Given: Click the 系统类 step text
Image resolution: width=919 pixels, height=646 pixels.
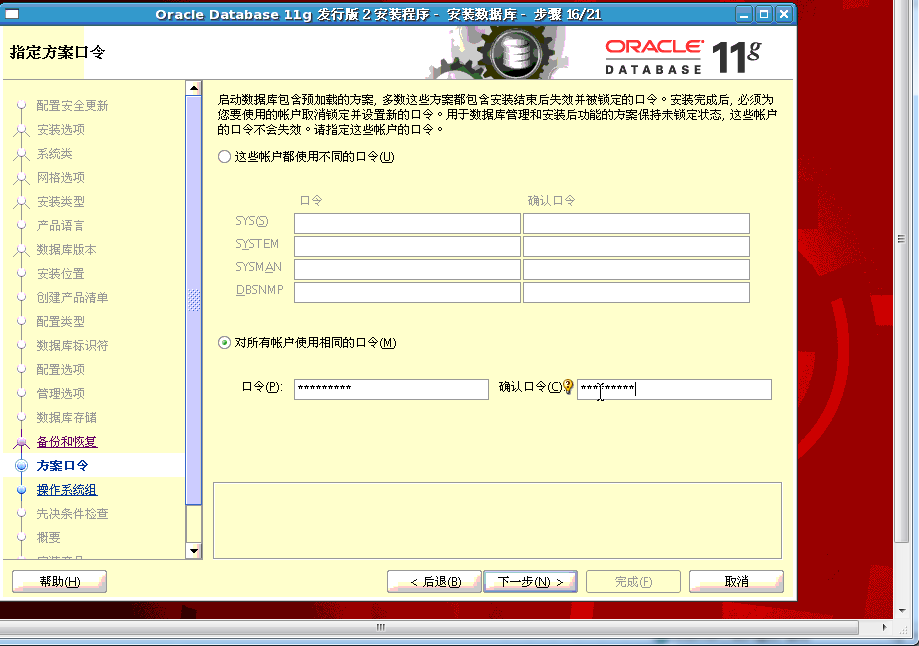Looking at the screenshot, I should [55, 154].
